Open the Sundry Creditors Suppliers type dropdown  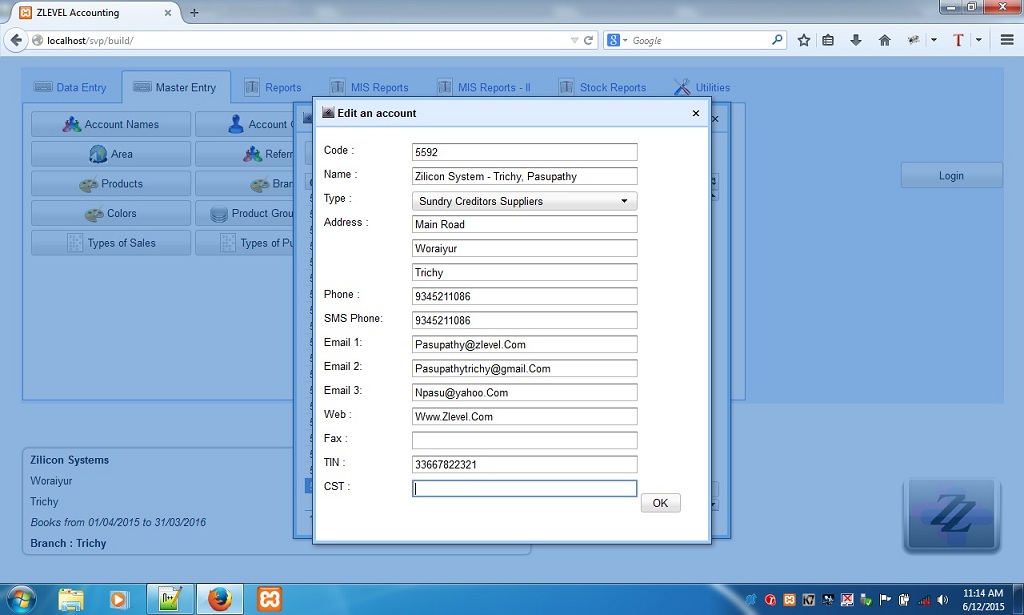point(626,201)
